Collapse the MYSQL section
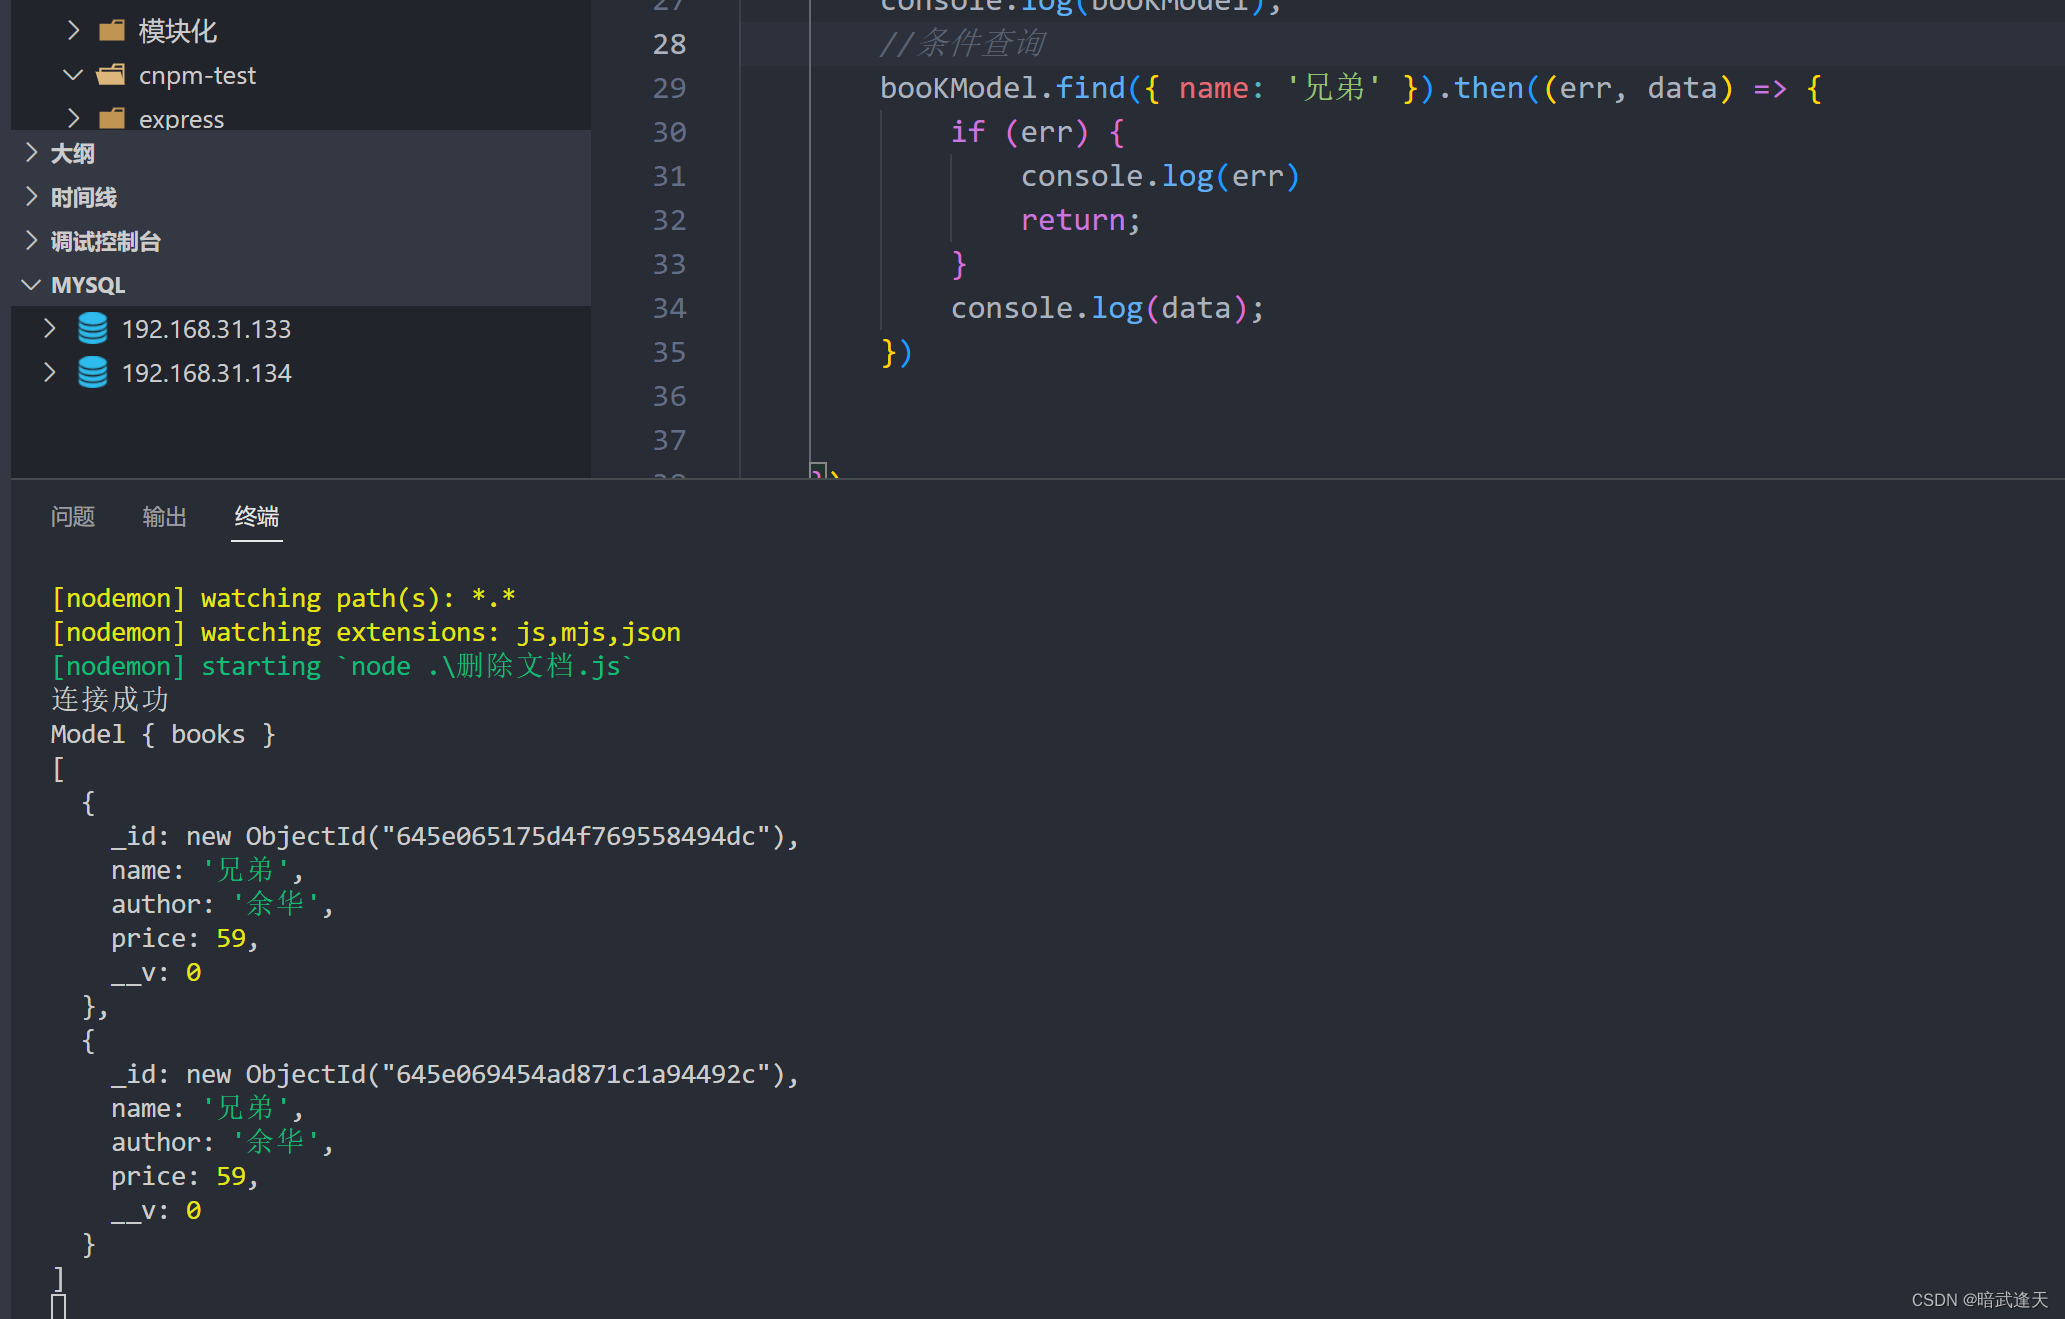 tap(32, 285)
